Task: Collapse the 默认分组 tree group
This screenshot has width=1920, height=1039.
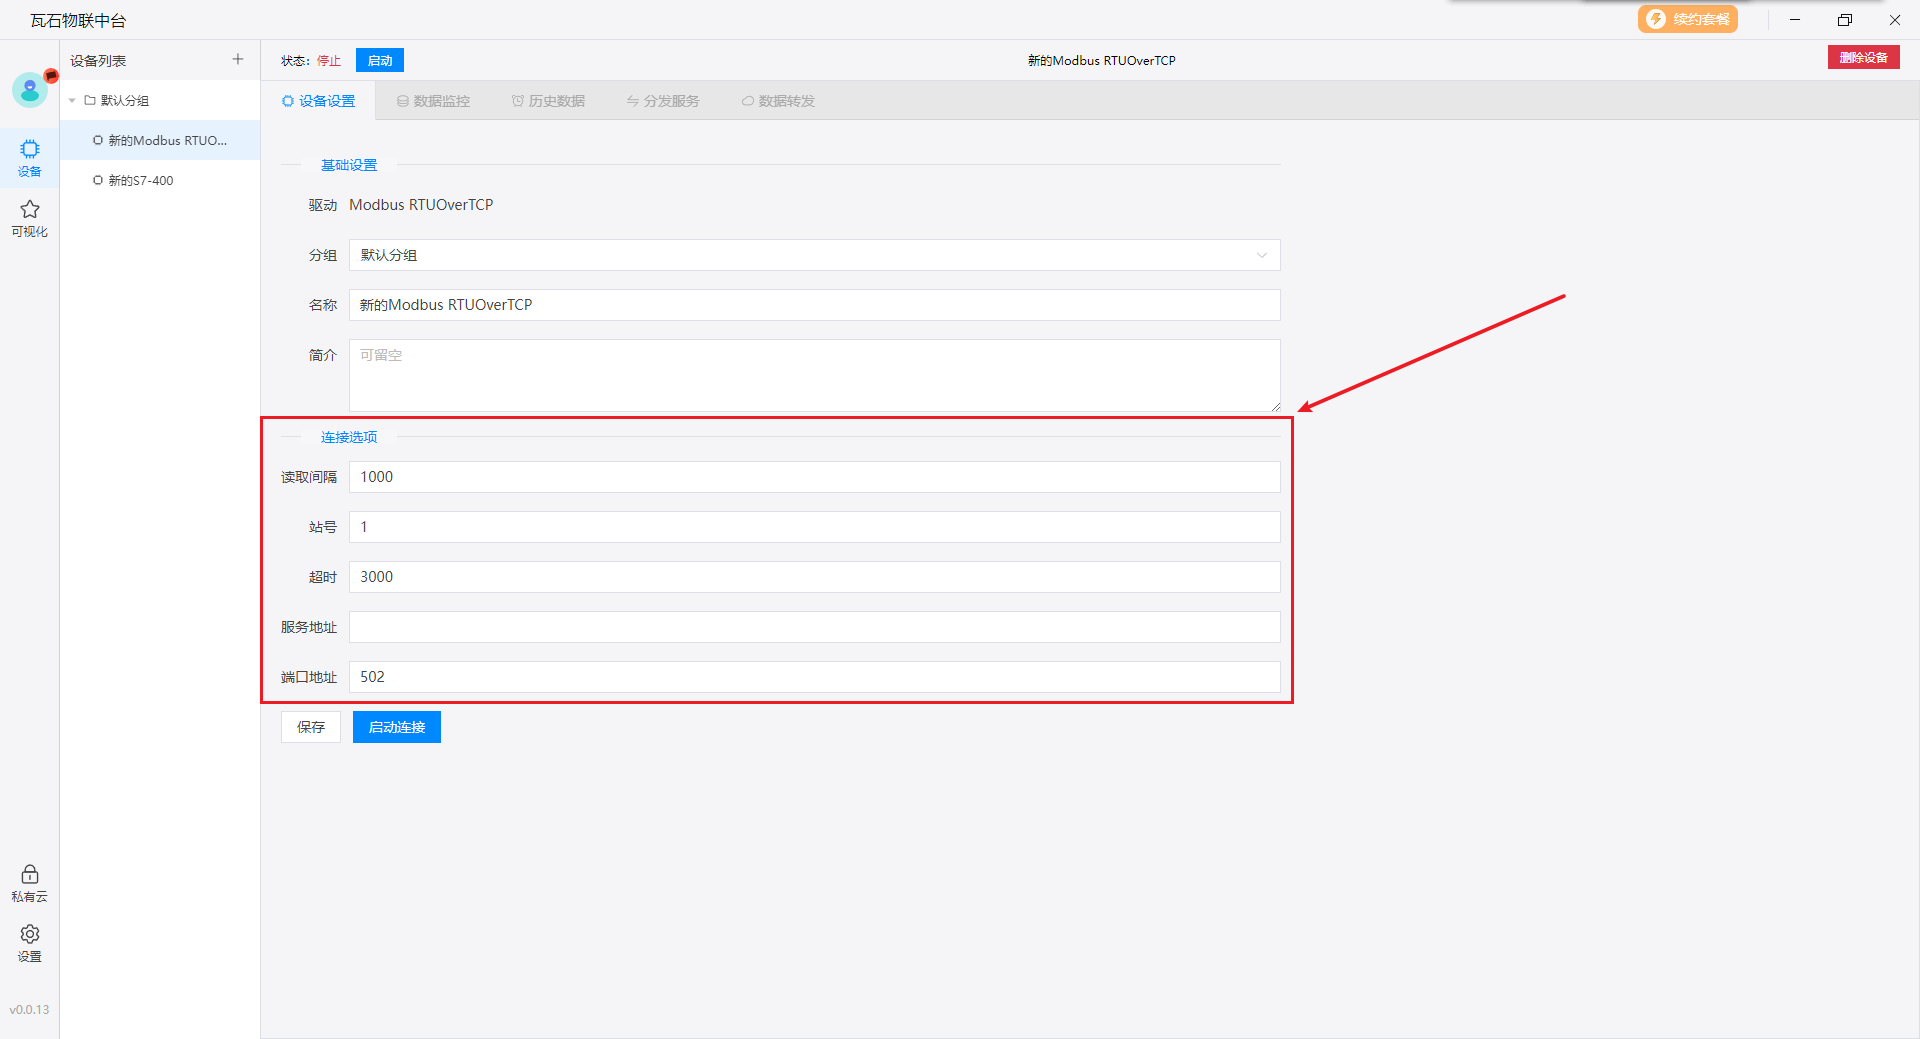Action: [73, 101]
